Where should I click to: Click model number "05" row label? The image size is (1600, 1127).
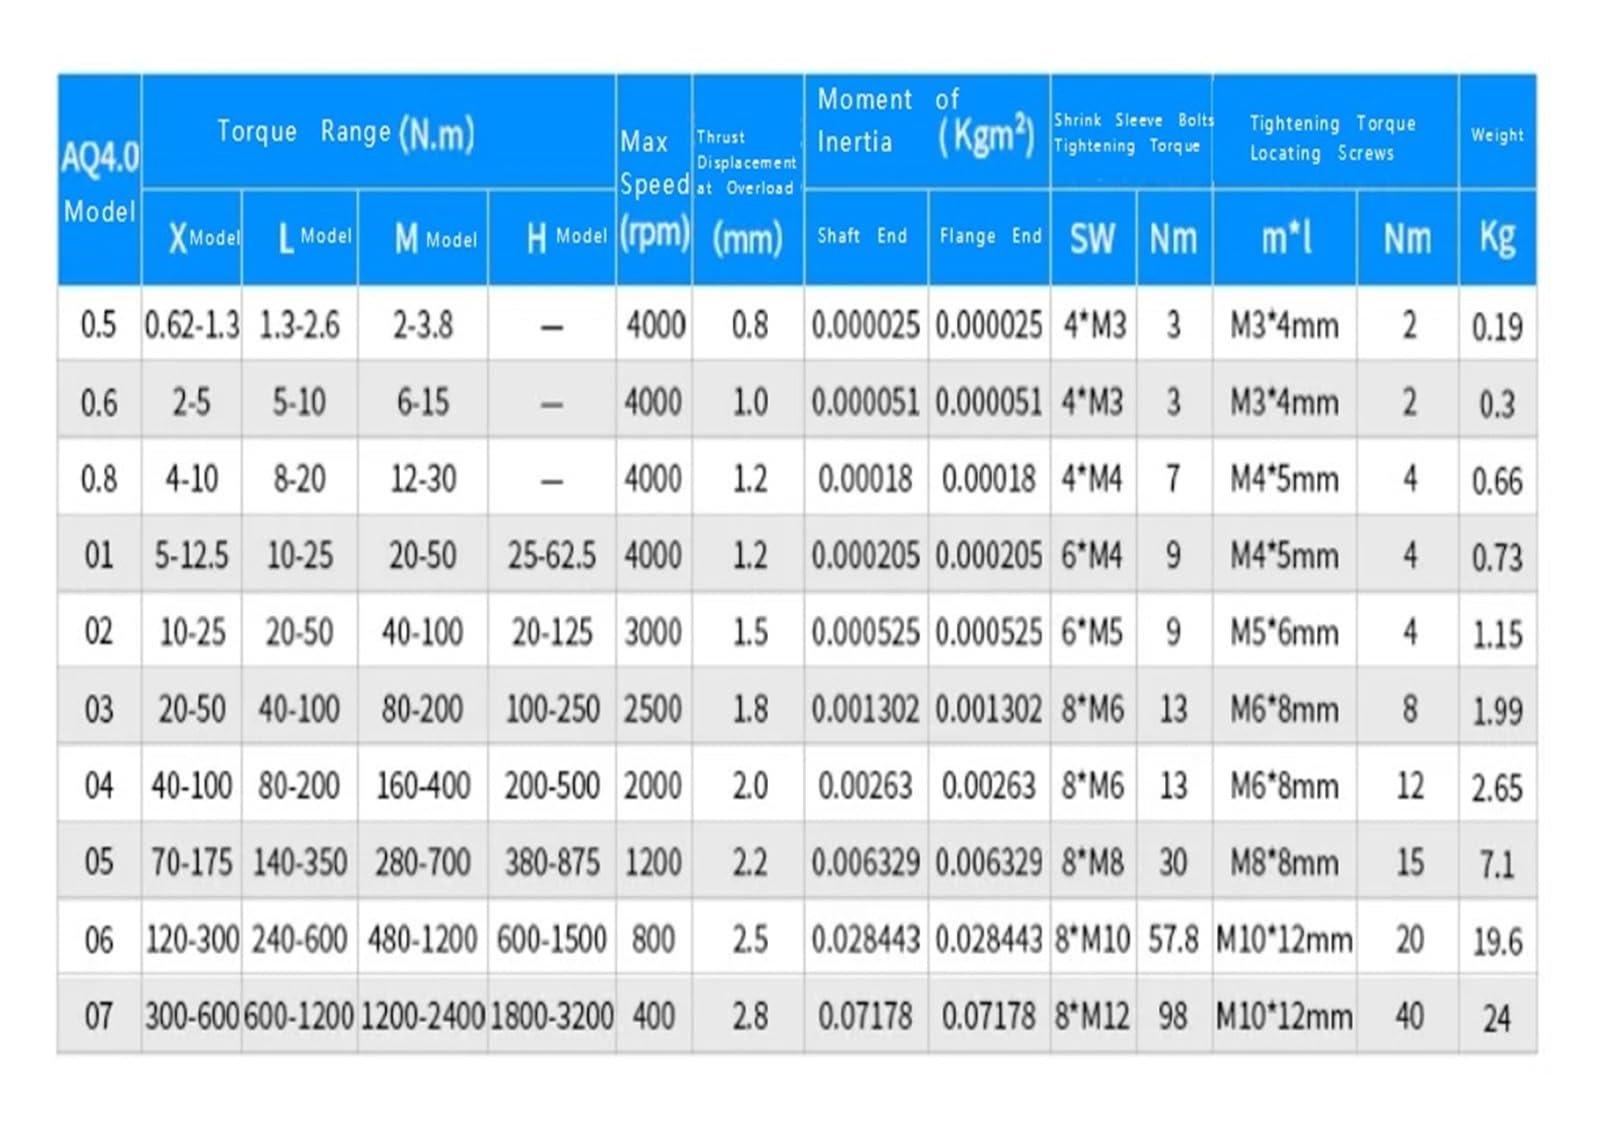99,862
